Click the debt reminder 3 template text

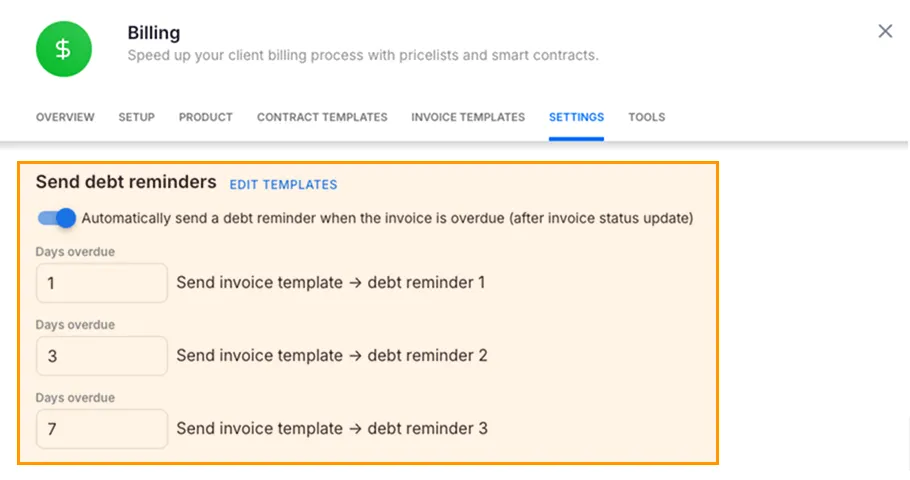(x=332, y=429)
